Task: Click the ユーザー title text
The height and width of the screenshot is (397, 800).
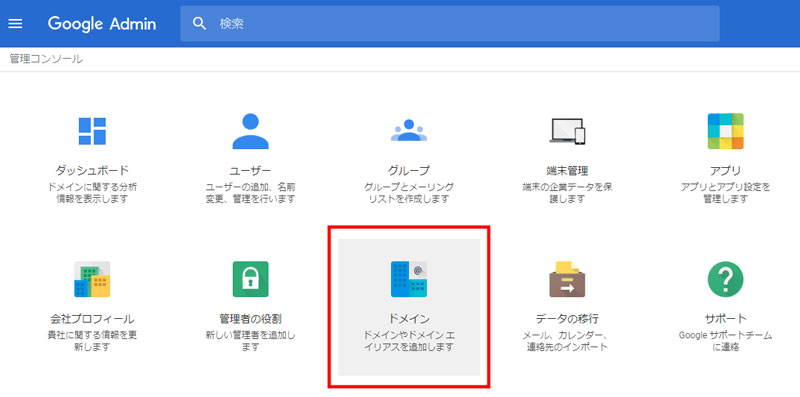Action: tap(251, 170)
